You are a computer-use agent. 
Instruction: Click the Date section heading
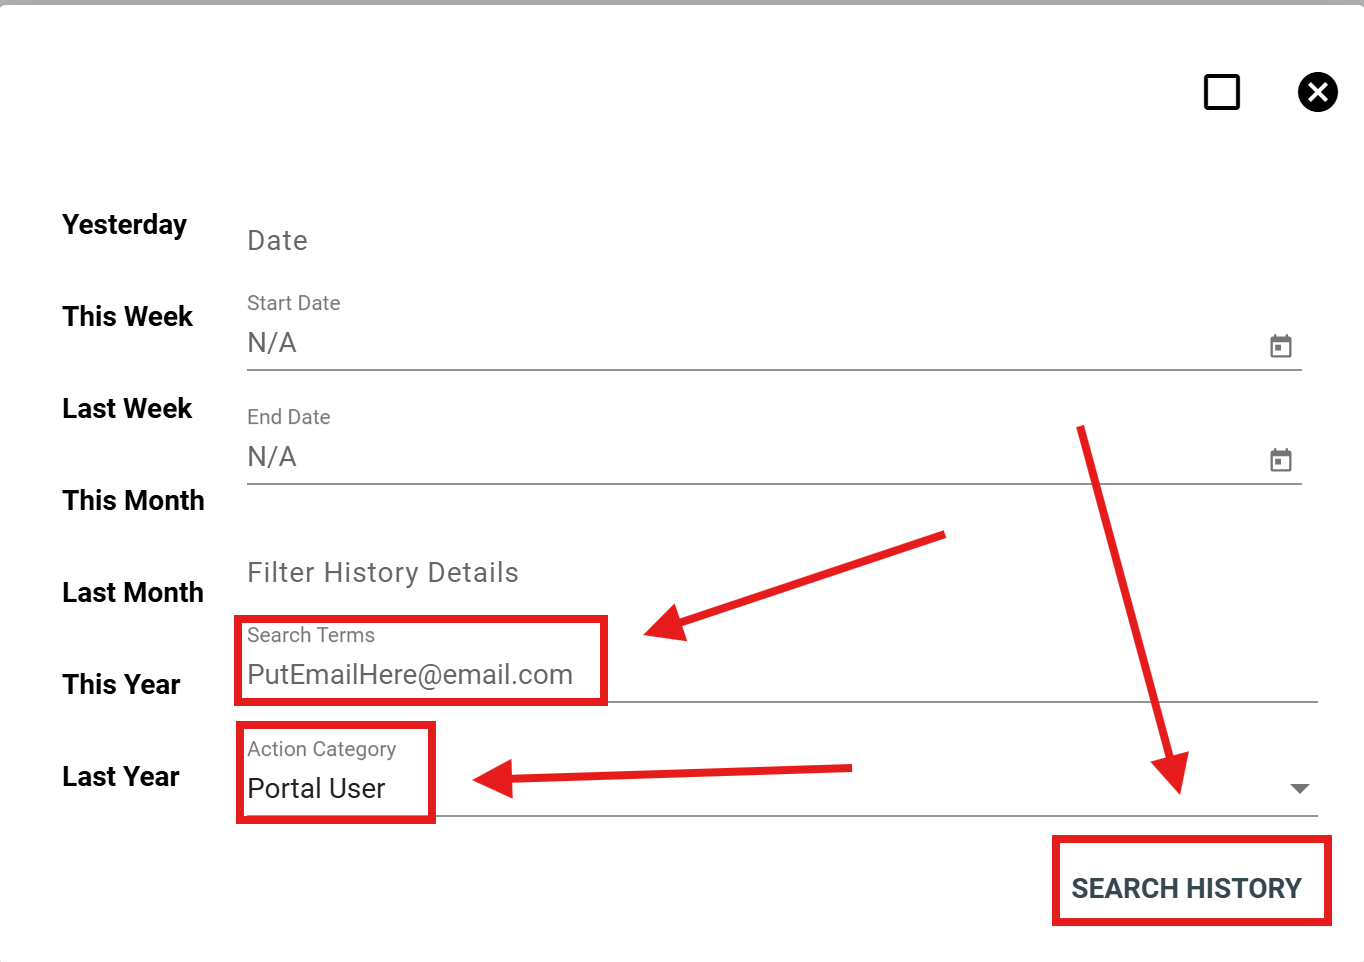coord(277,241)
